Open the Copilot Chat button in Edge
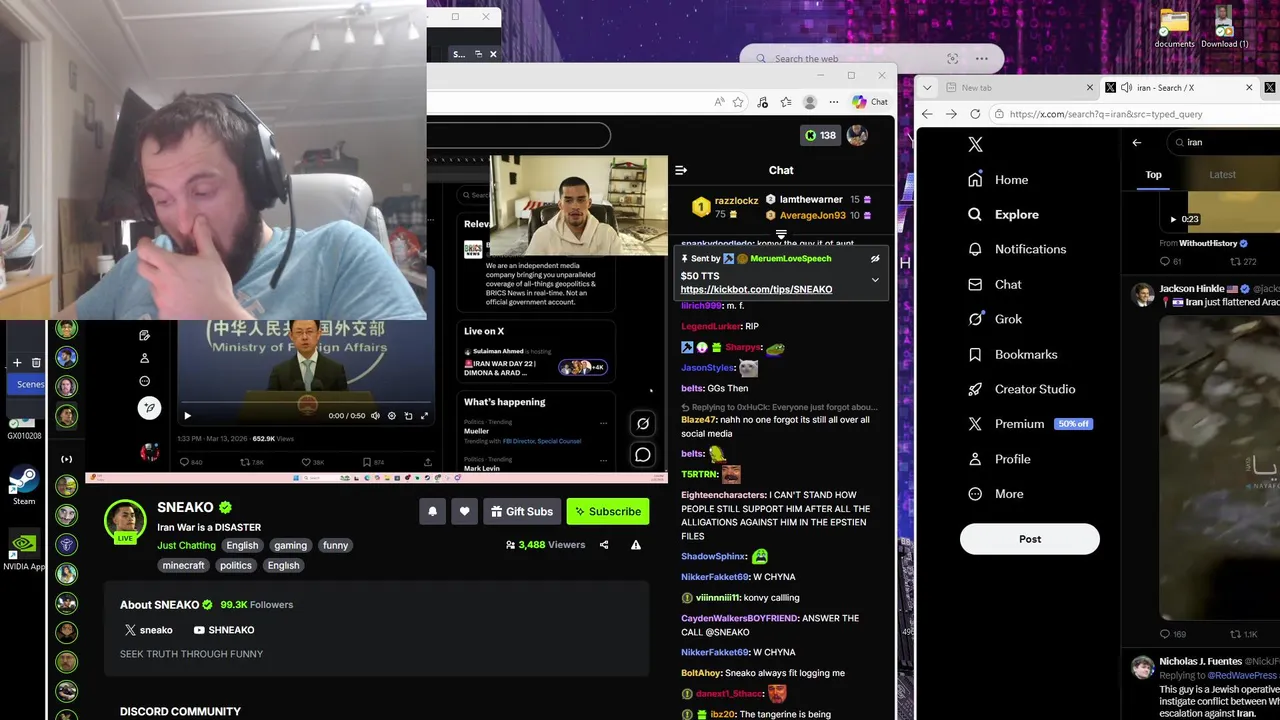The height and width of the screenshot is (720, 1280). click(x=870, y=101)
